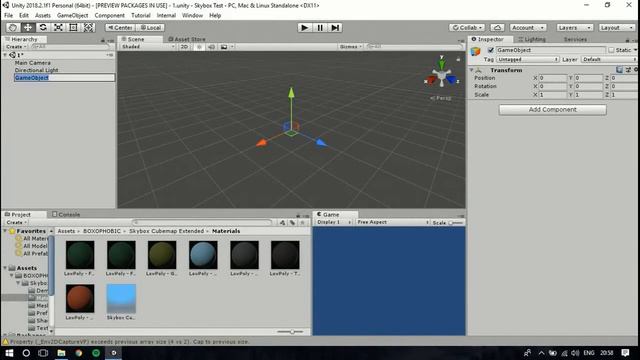This screenshot has width=640, height=360.
Task: Select the combined Transform tool
Action: (89, 27)
